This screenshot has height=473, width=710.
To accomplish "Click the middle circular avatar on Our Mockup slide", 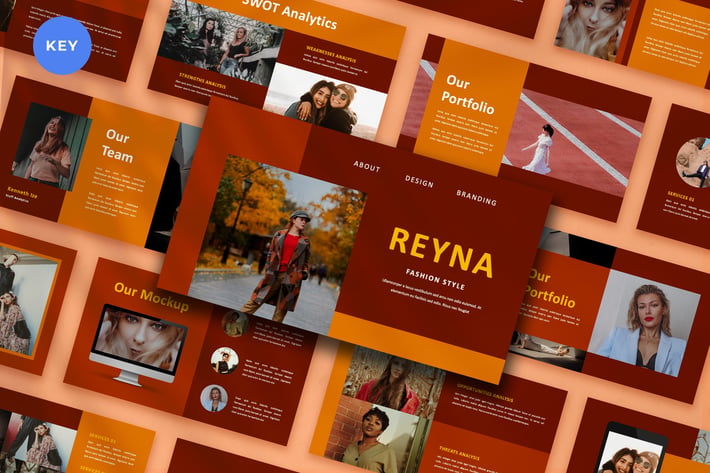I will pos(225,360).
